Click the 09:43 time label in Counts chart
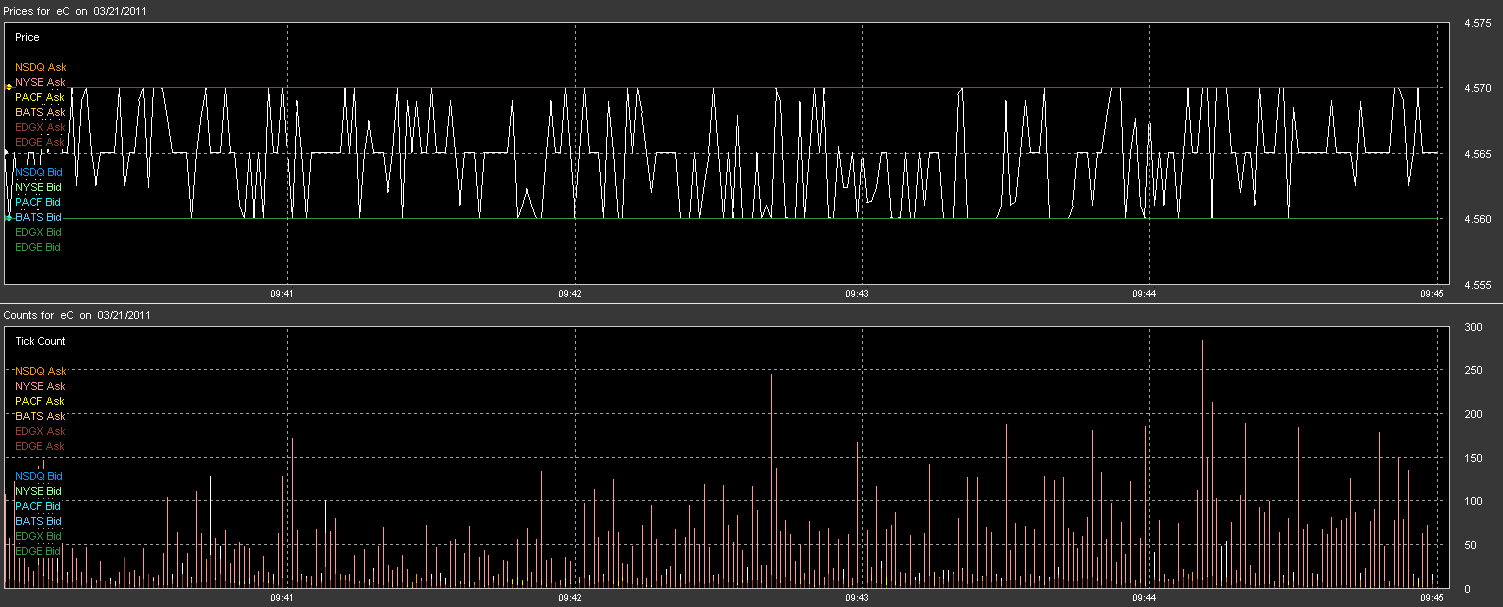The image size is (1503, 607). tap(856, 597)
